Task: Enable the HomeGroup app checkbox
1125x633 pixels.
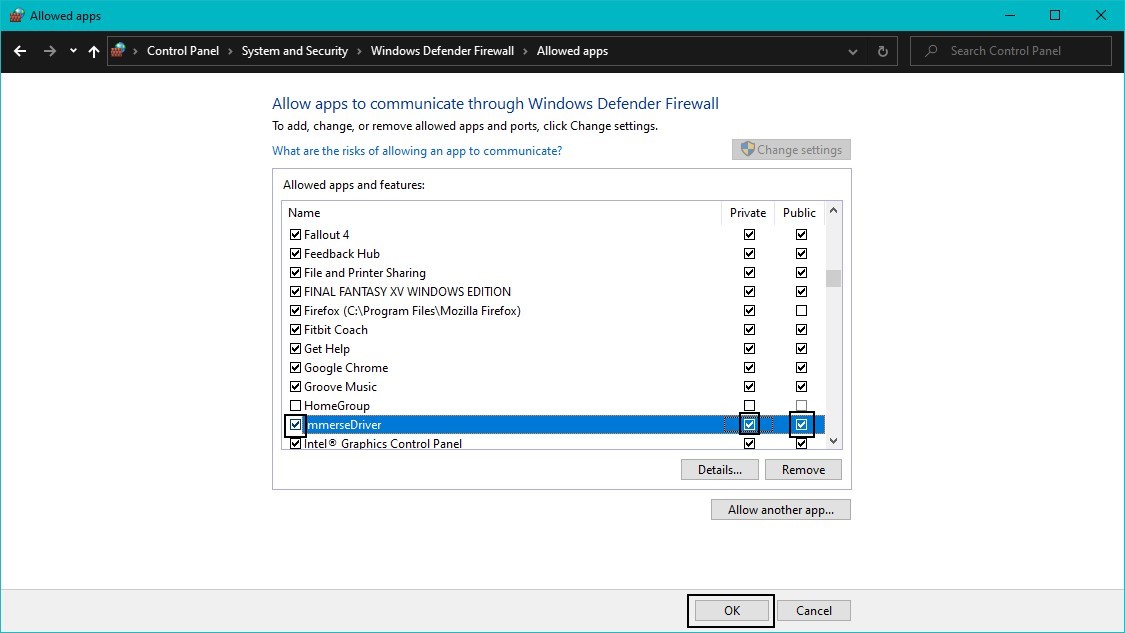Action: pos(295,405)
